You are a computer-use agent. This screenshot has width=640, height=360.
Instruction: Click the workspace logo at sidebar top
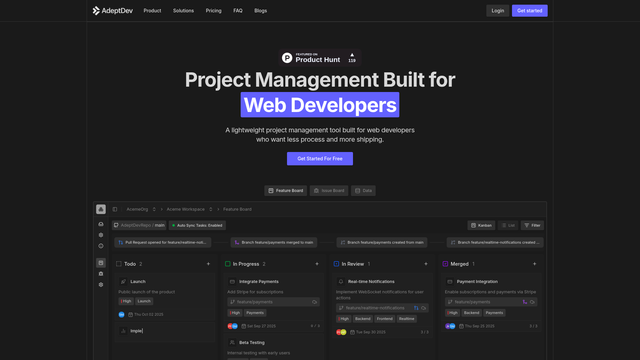[x=101, y=209]
